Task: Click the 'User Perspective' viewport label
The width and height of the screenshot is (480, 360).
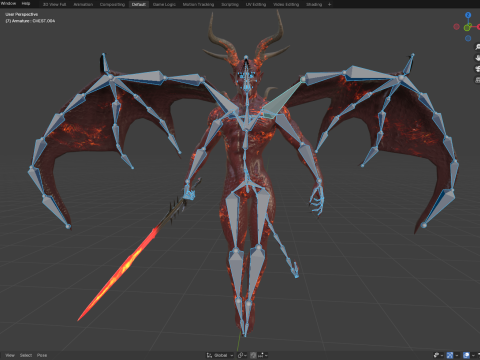Action: (21, 14)
